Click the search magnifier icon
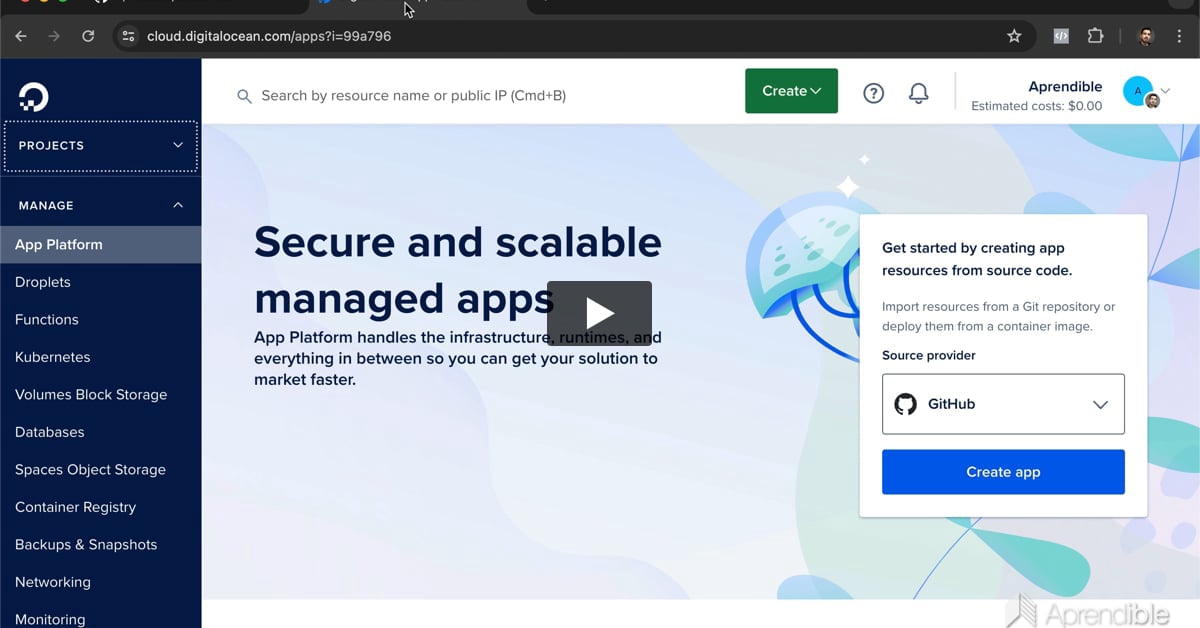Image resolution: width=1200 pixels, height=628 pixels. pyautogui.click(x=244, y=96)
